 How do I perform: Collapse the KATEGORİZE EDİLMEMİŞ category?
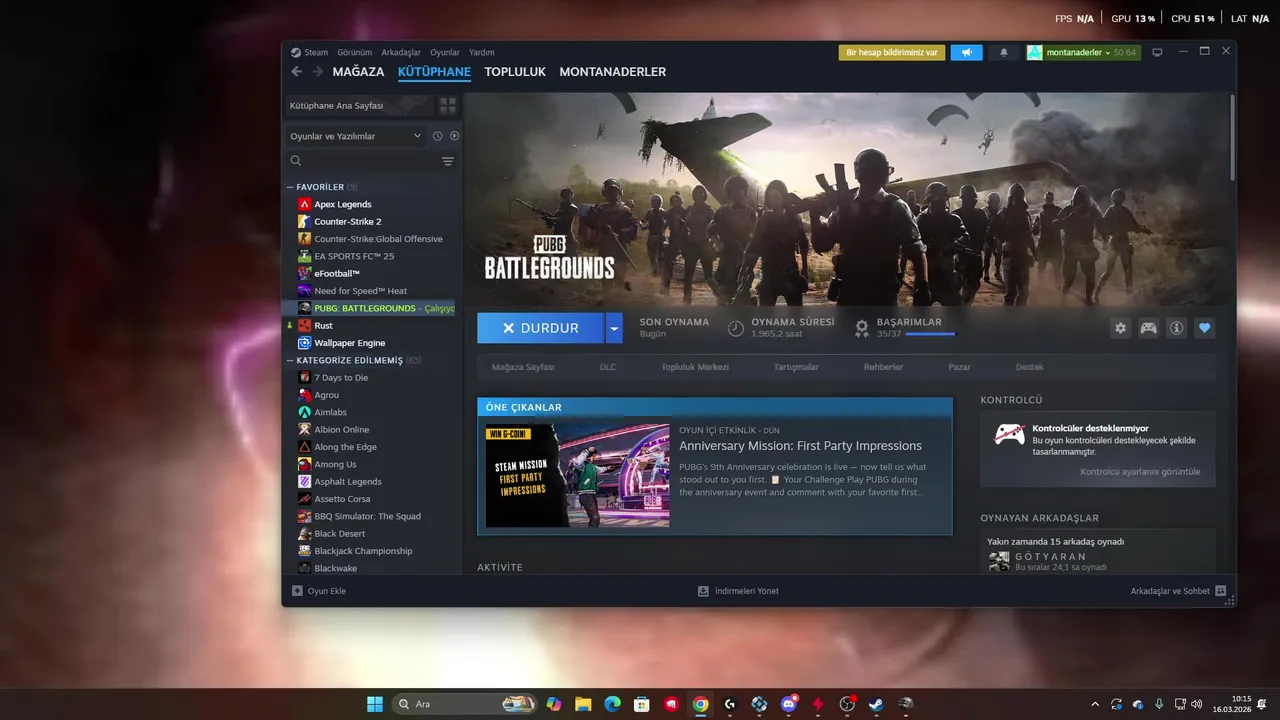tap(290, 360)
